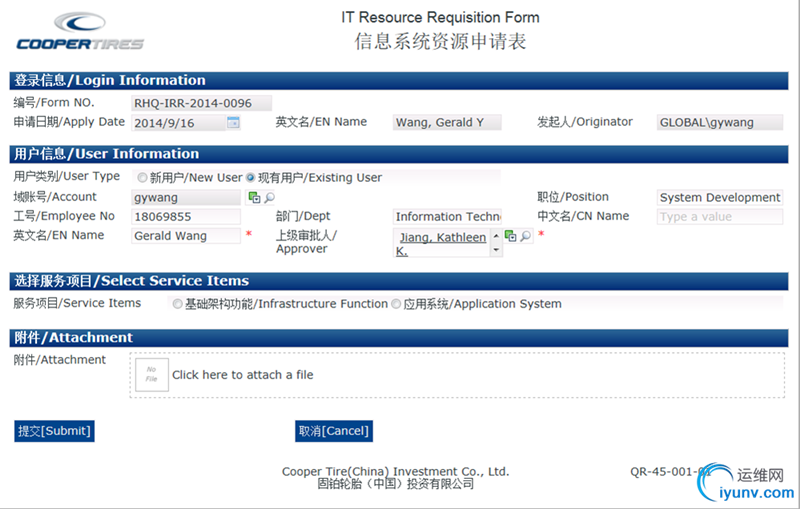Click the No File attachment icon
This screenshot has height=509, width=800.
coord(152,375)
